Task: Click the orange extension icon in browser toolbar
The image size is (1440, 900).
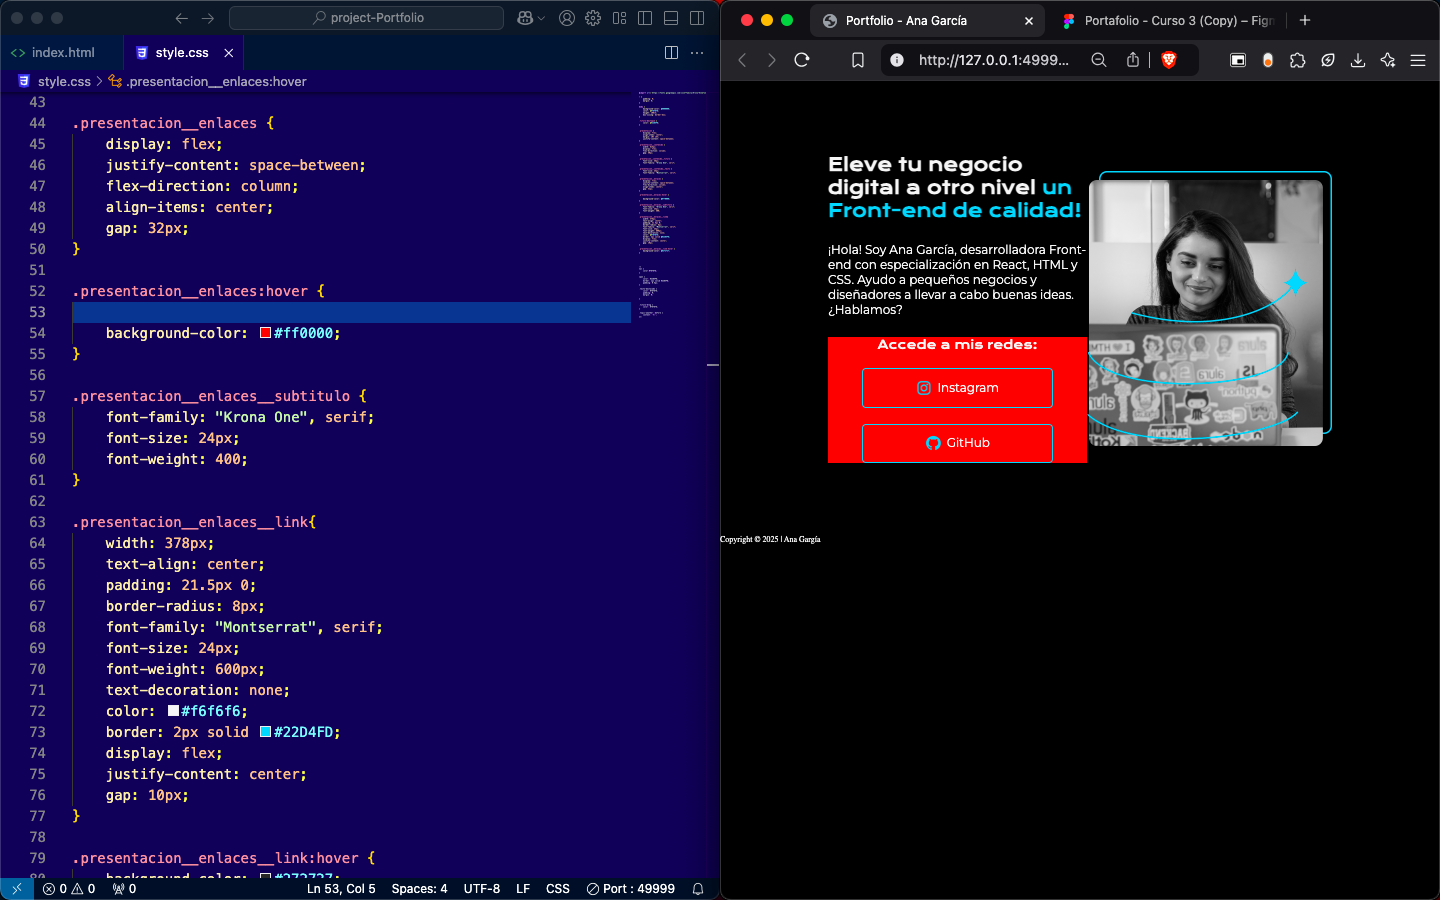Action: tap(1268, 60)
